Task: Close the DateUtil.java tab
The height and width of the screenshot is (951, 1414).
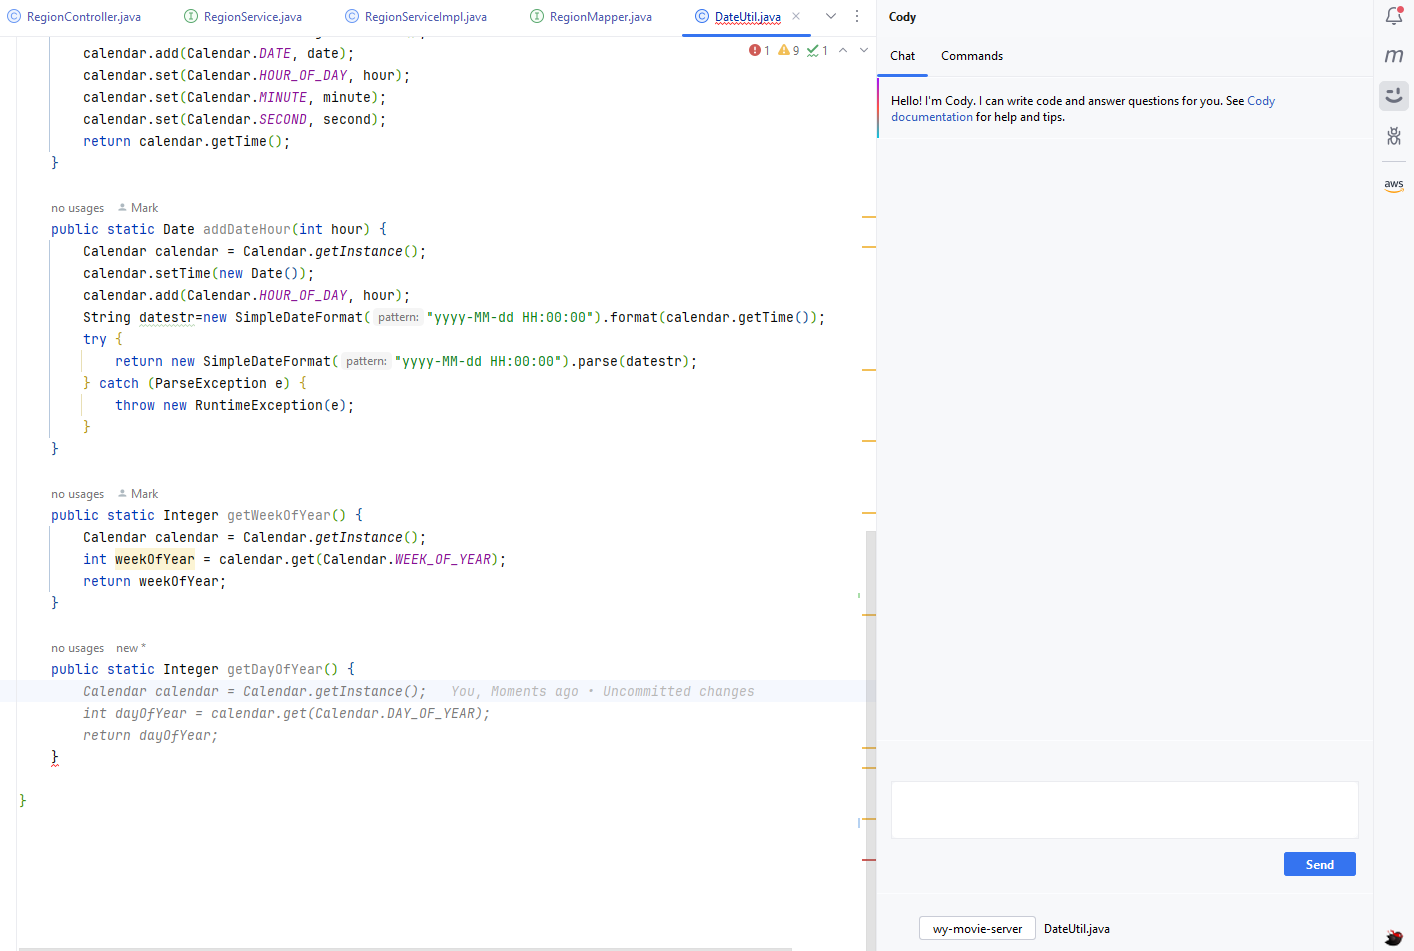Action: (x=796, y=16)
